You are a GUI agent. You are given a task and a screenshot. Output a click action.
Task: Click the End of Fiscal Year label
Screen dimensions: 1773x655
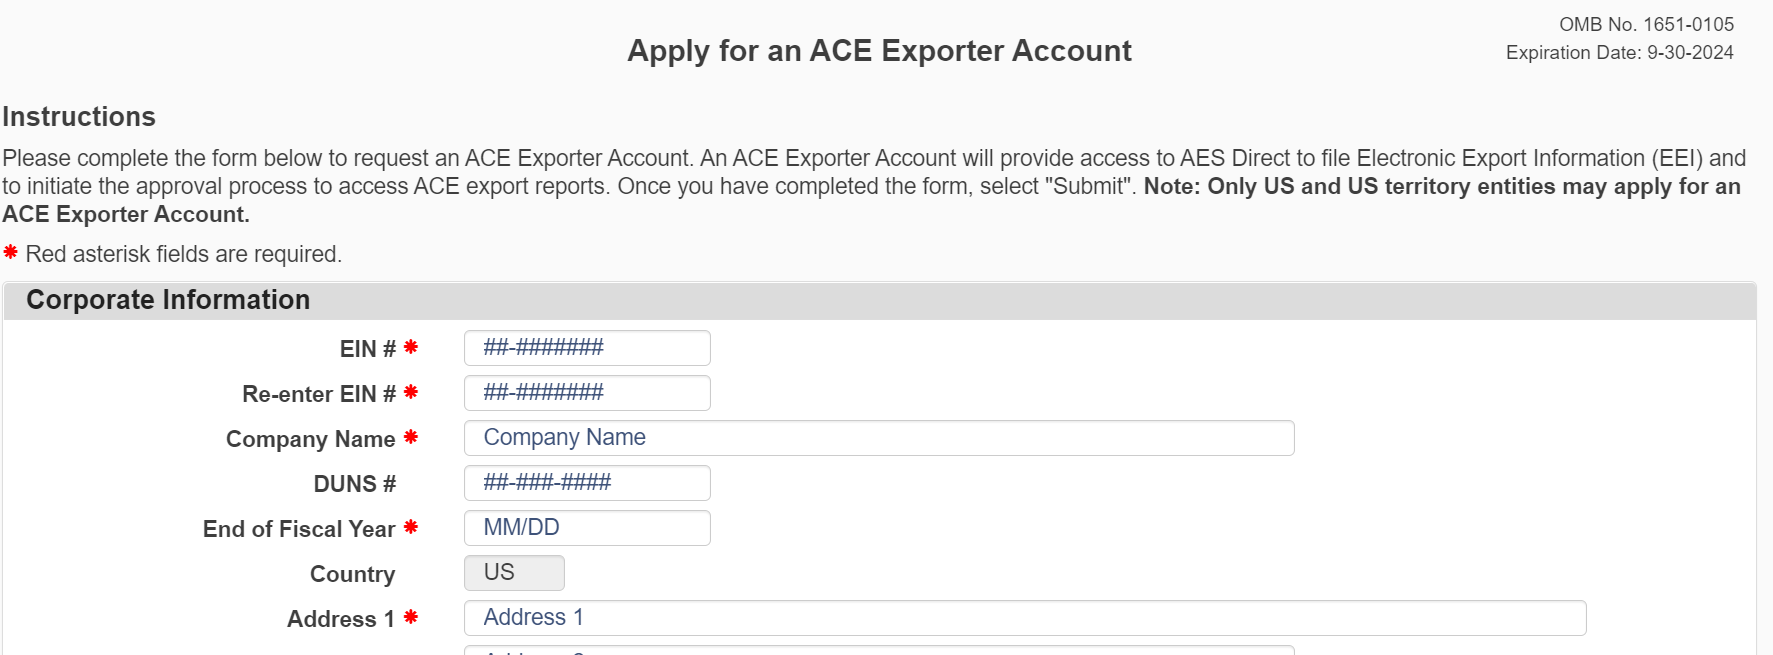[x=298, y=529]
